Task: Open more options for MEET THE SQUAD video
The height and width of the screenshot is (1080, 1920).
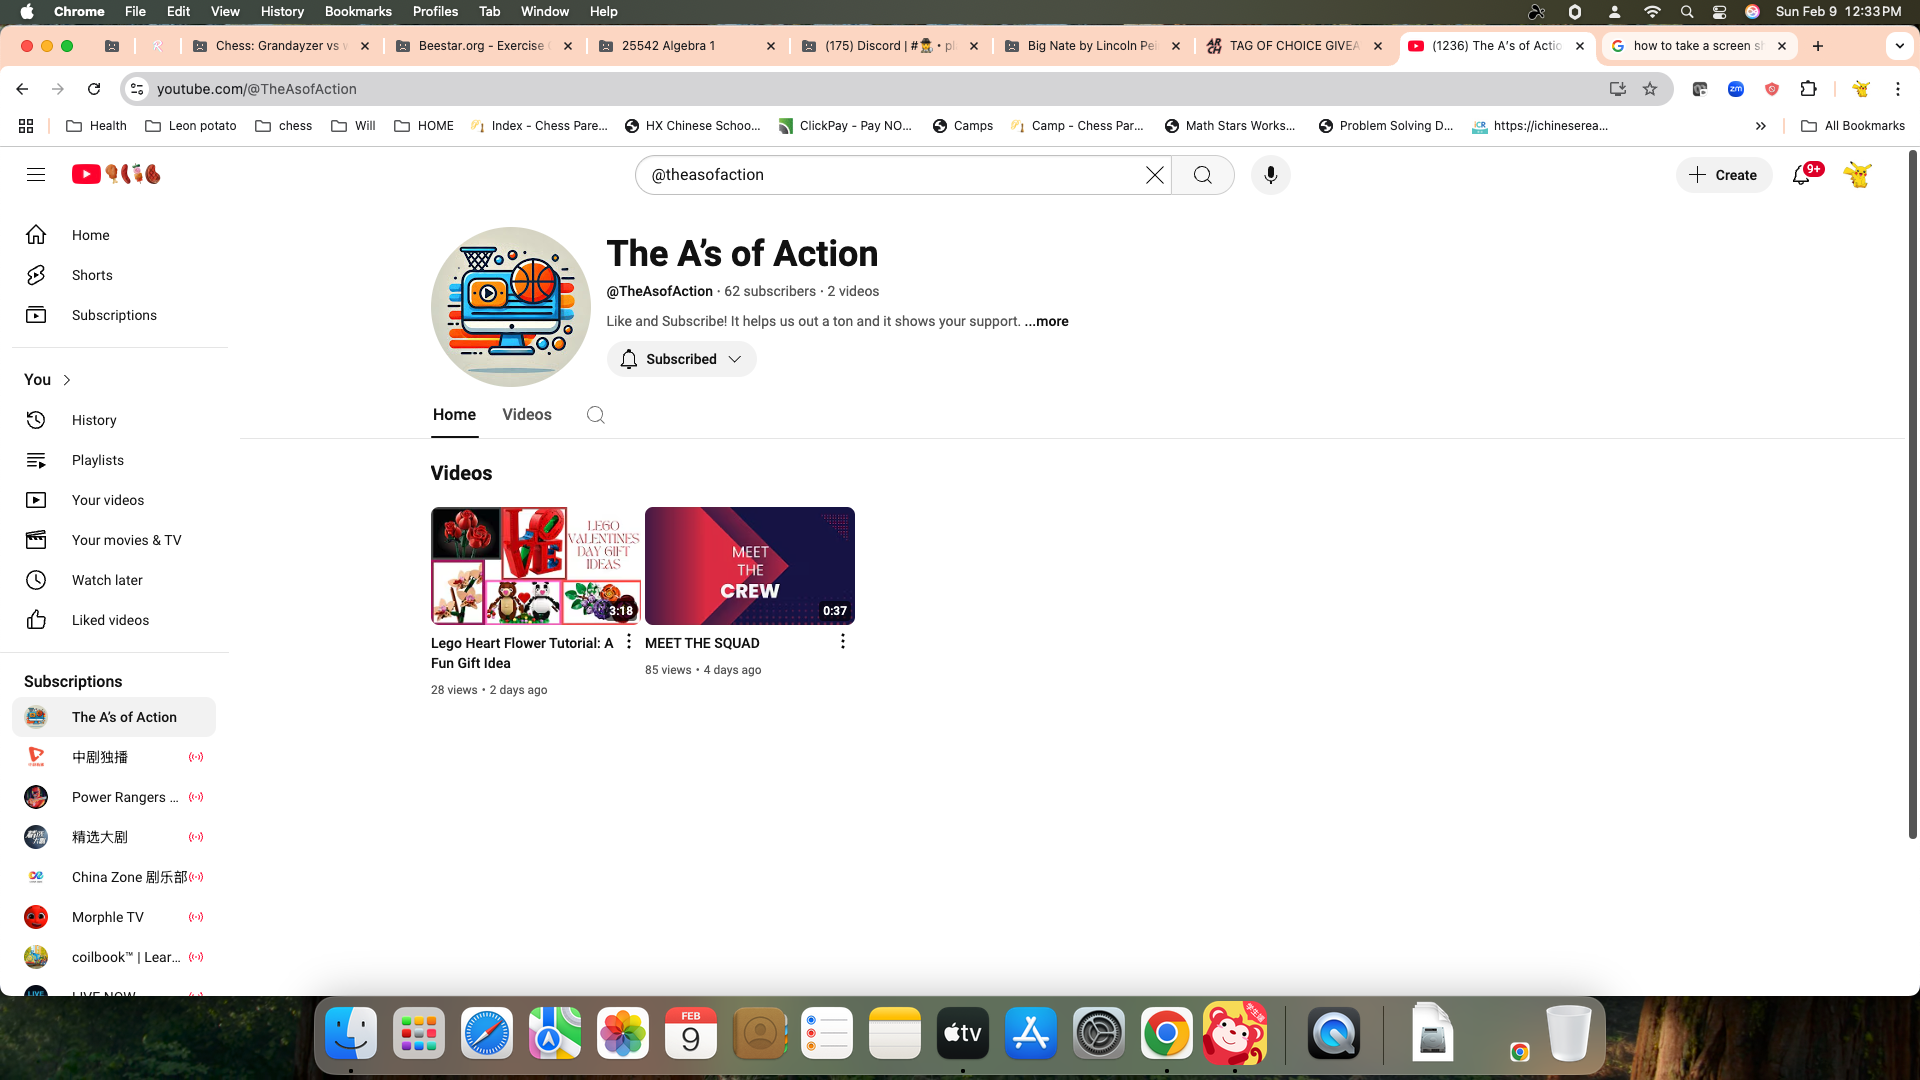Action: [843, 641]
